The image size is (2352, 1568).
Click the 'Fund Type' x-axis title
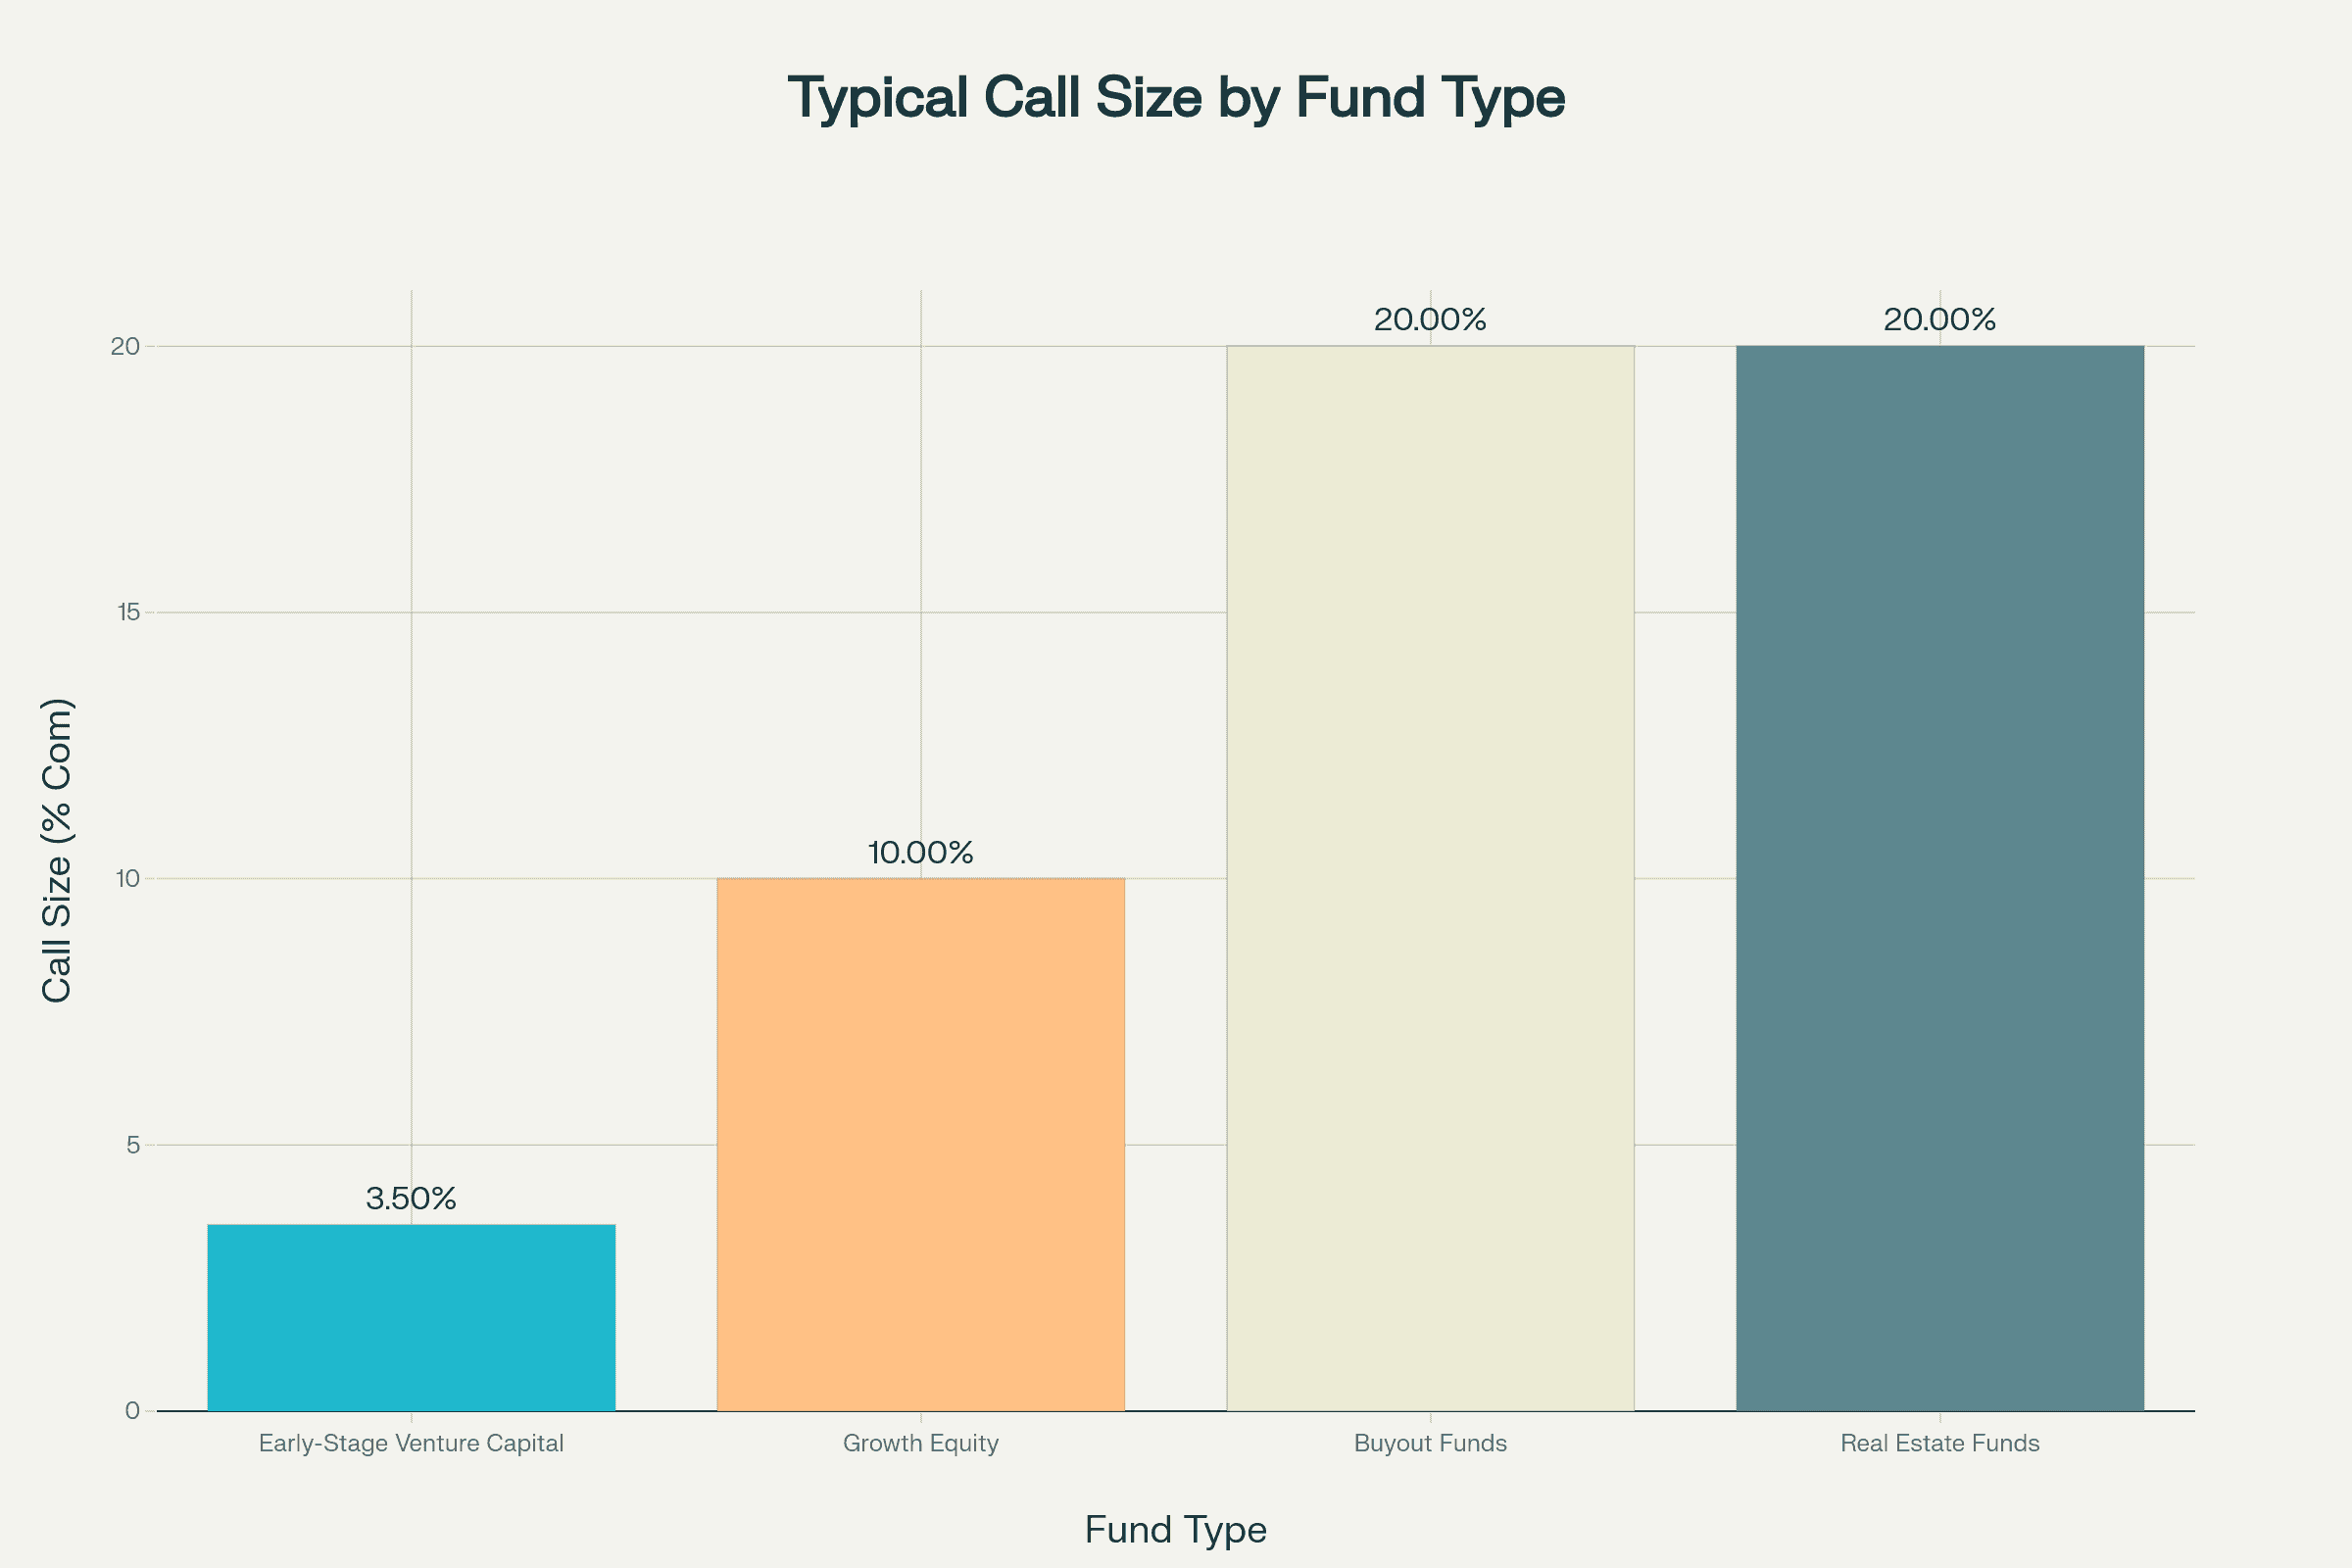(x=1175, y=1530)
